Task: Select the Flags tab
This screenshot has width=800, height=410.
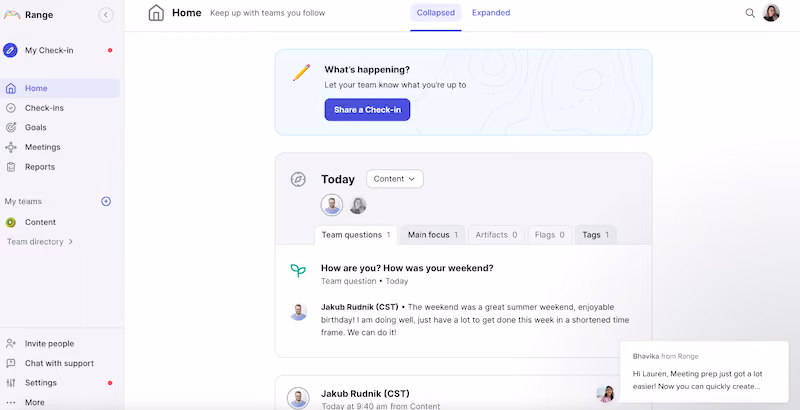Action: [549, 235]
